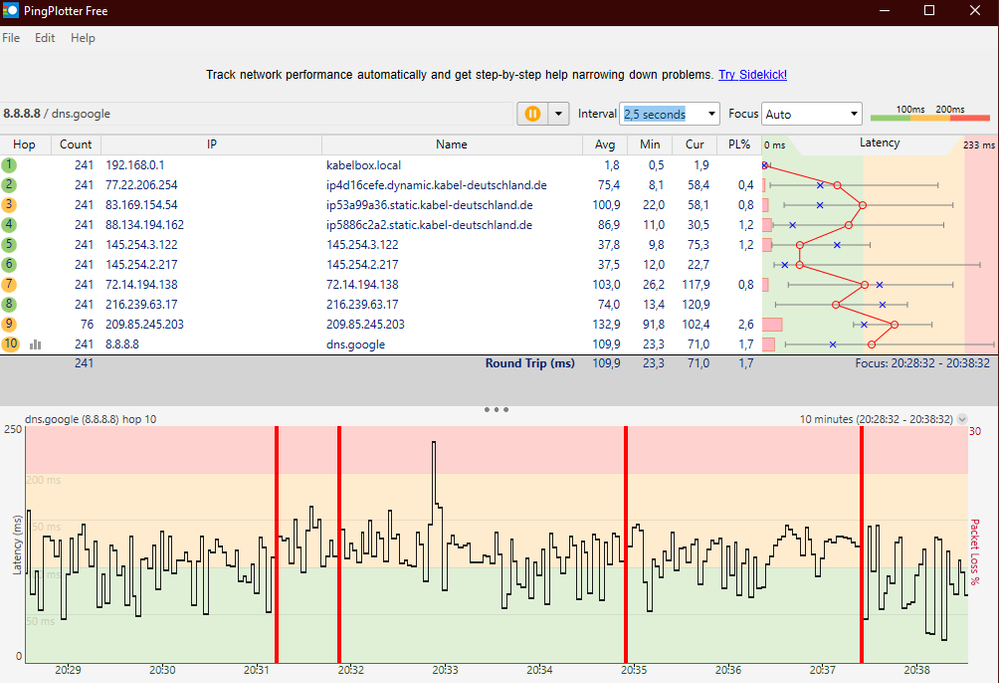Toggle the hop 10 timeline graph icon

[36, 344]
